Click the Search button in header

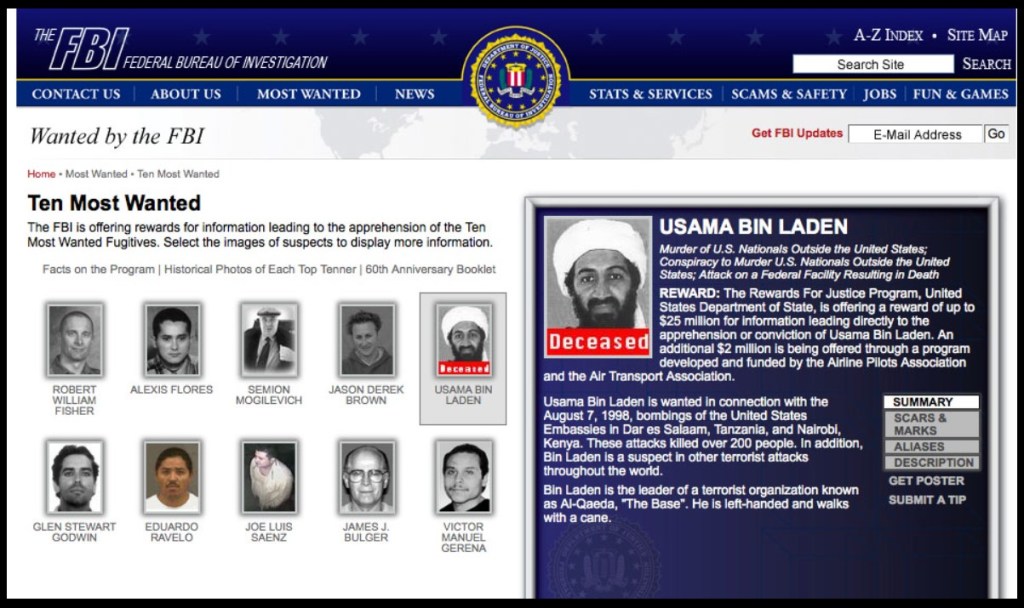pos(986,64)
